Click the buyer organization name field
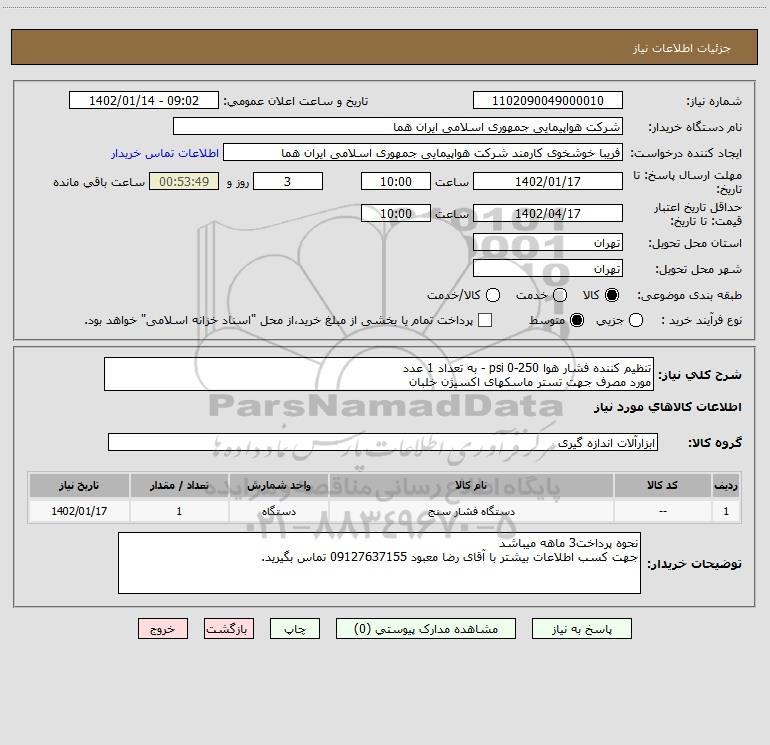Image resolution: width=770 pixels, height=745 pixels. [x=398, y=127]
